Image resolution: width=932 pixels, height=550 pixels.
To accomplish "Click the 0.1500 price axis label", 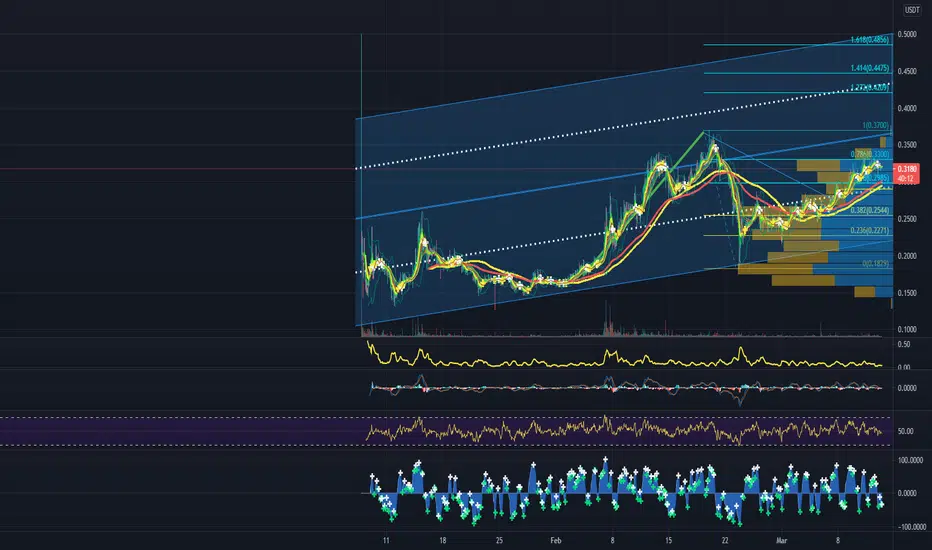I will (x=907, y=293).
